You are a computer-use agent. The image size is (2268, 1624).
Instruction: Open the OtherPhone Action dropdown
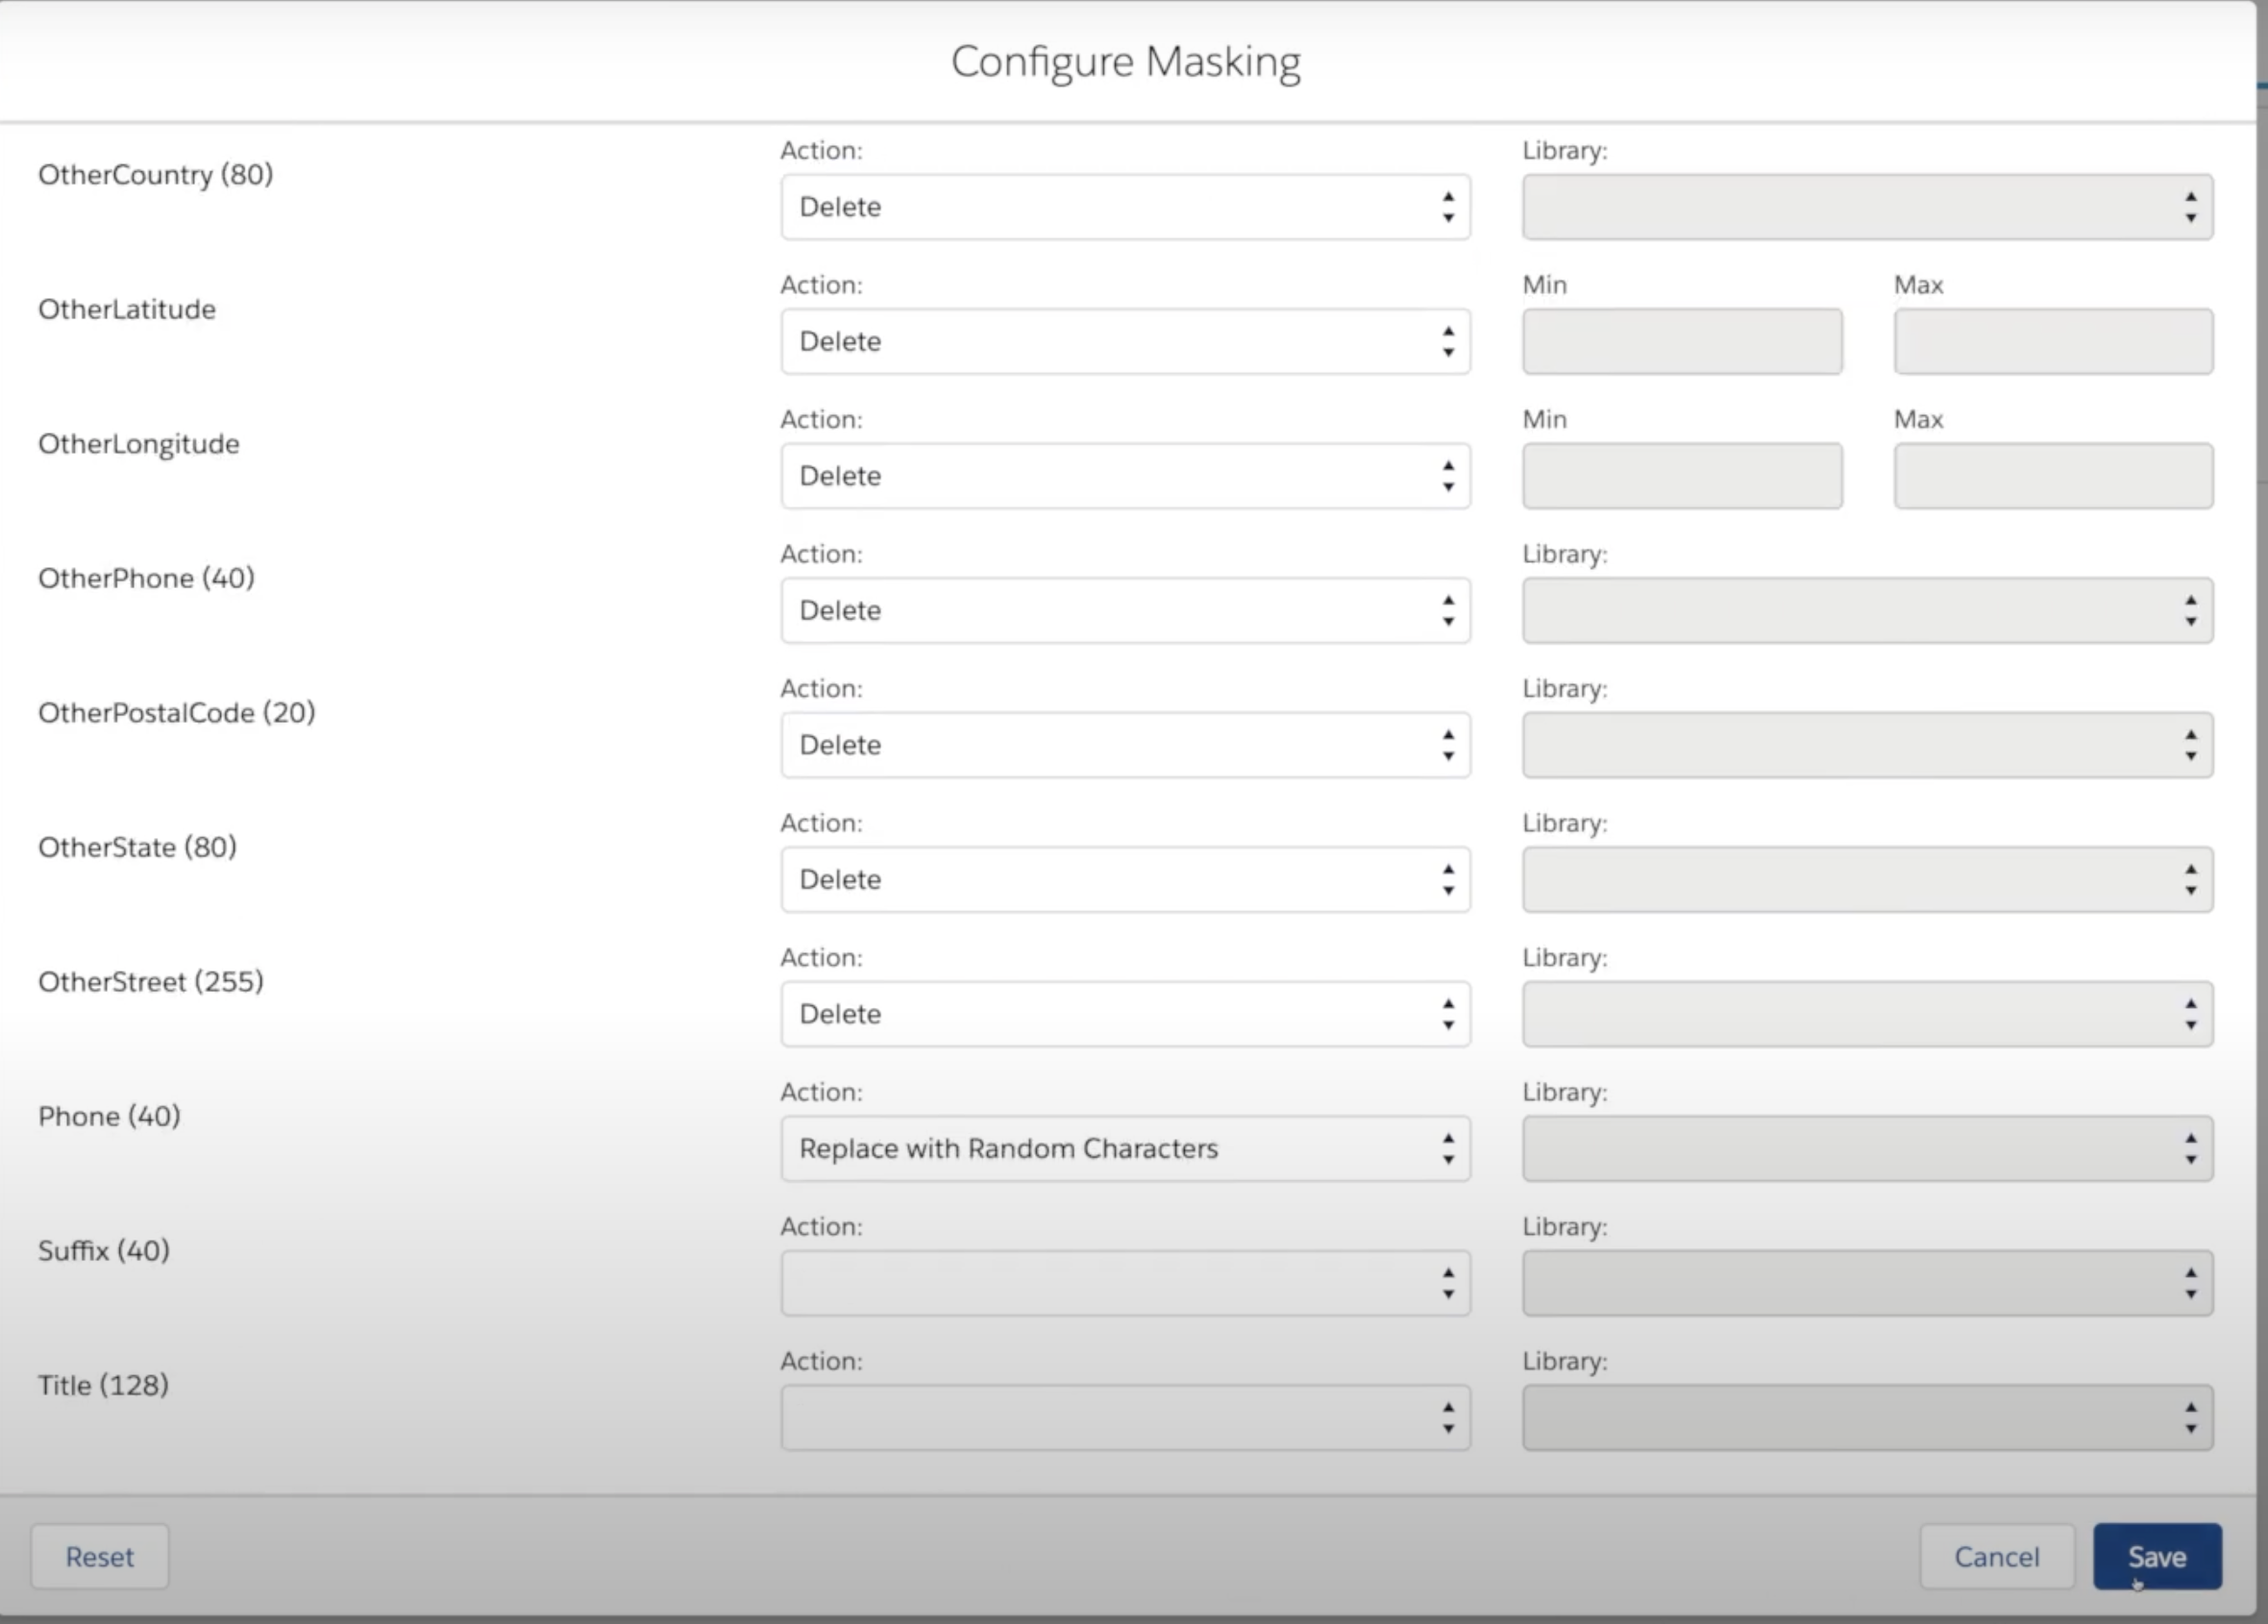(x=1125, y=610)
